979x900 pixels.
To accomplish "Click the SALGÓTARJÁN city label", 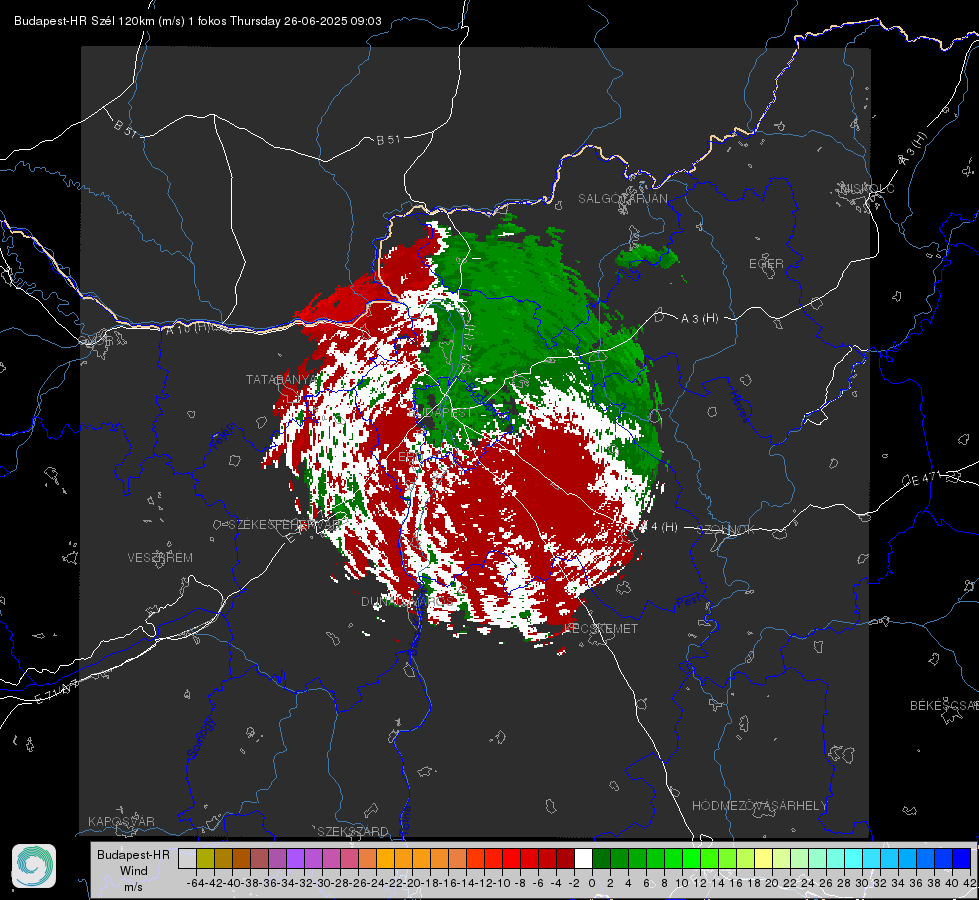I will 622,199.
